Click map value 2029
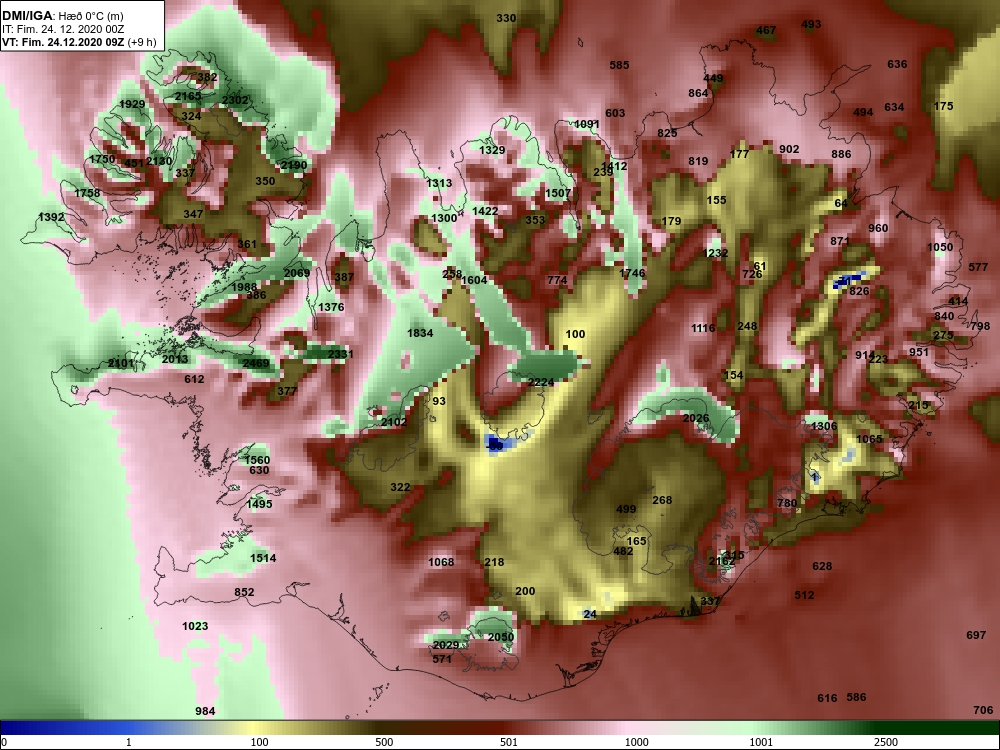Viewport: 1000px width, 750px height. coord(446,645)
